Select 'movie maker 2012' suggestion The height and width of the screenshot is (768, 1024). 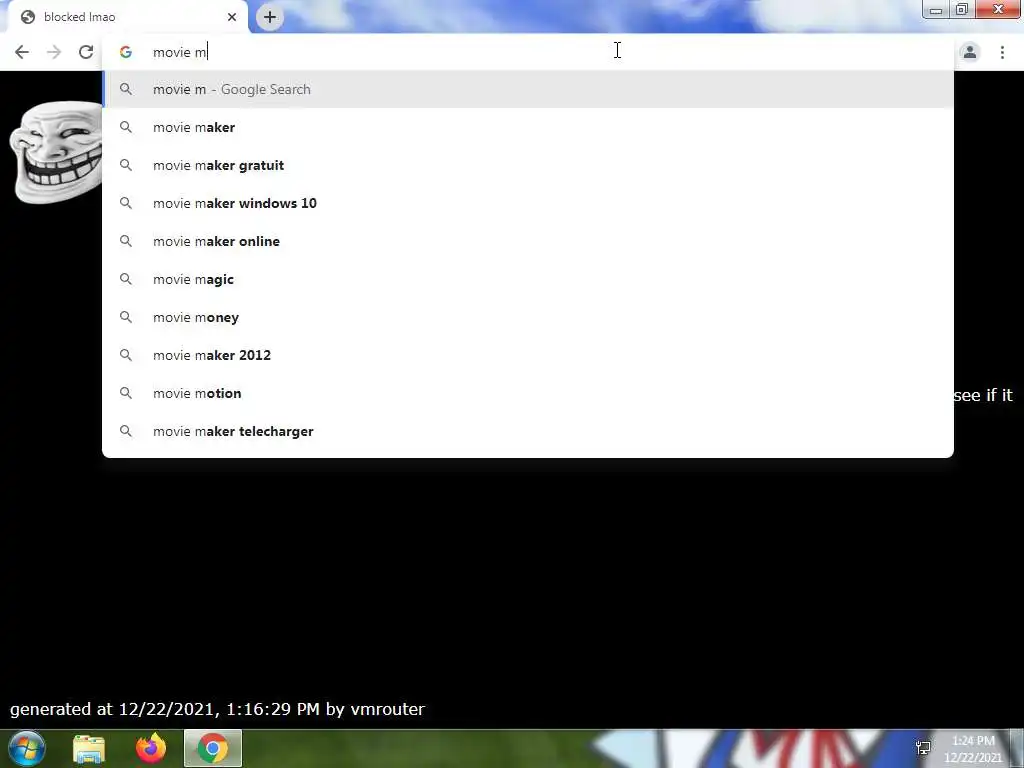pos(528,355)
